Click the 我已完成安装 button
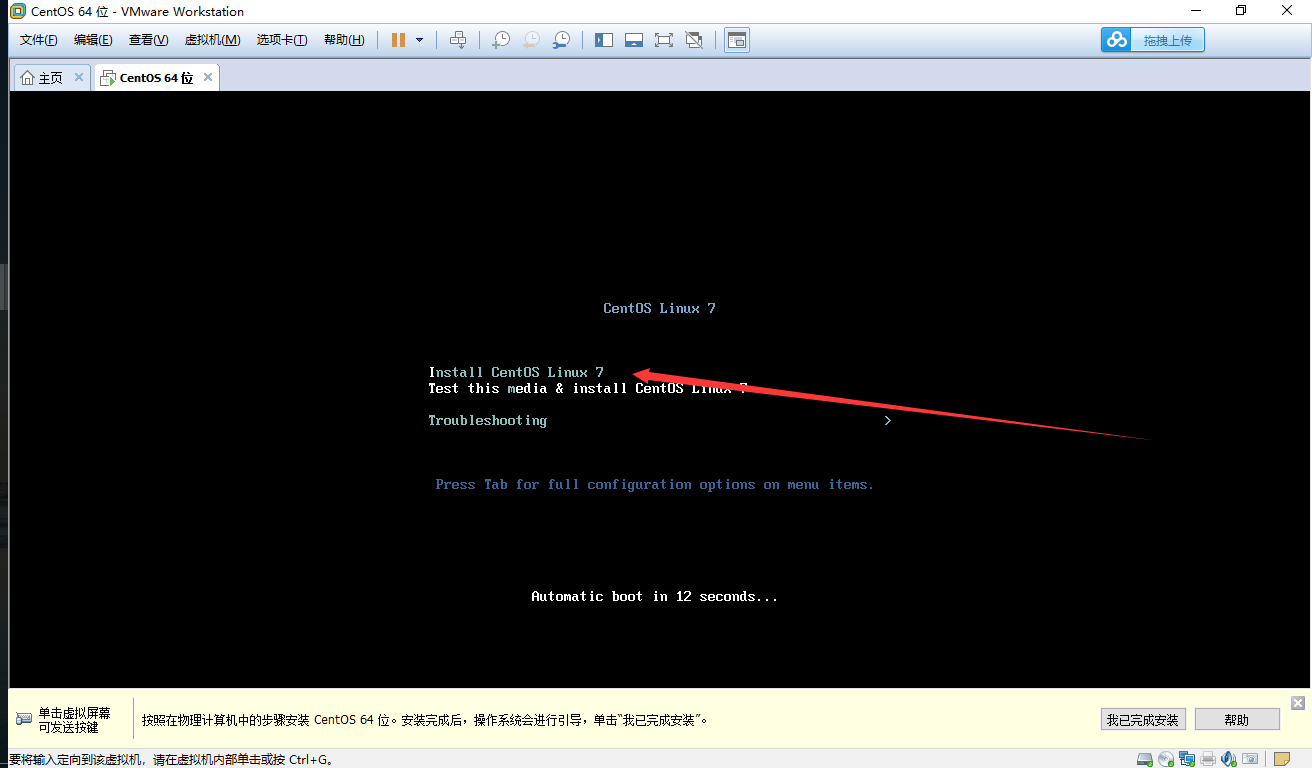Image resolution: width=1312 pixels, height=768 pixels. [x=1142, y=719]
